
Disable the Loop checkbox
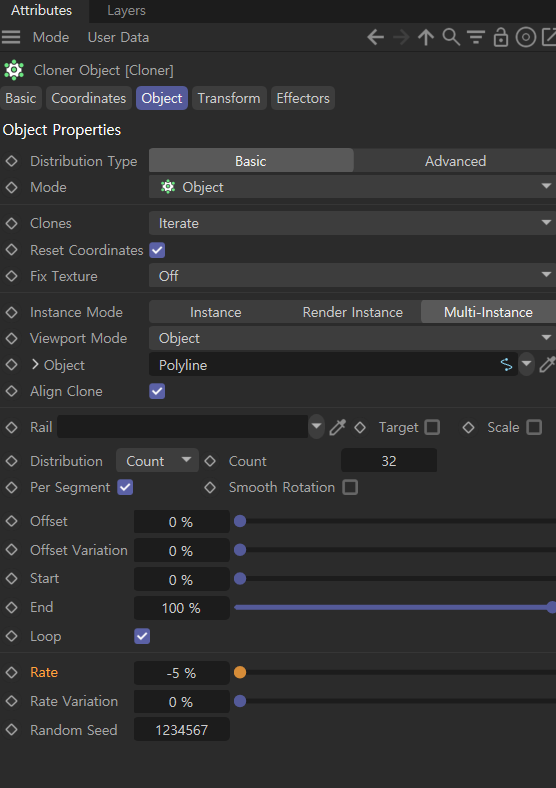(x=142, y=636)
